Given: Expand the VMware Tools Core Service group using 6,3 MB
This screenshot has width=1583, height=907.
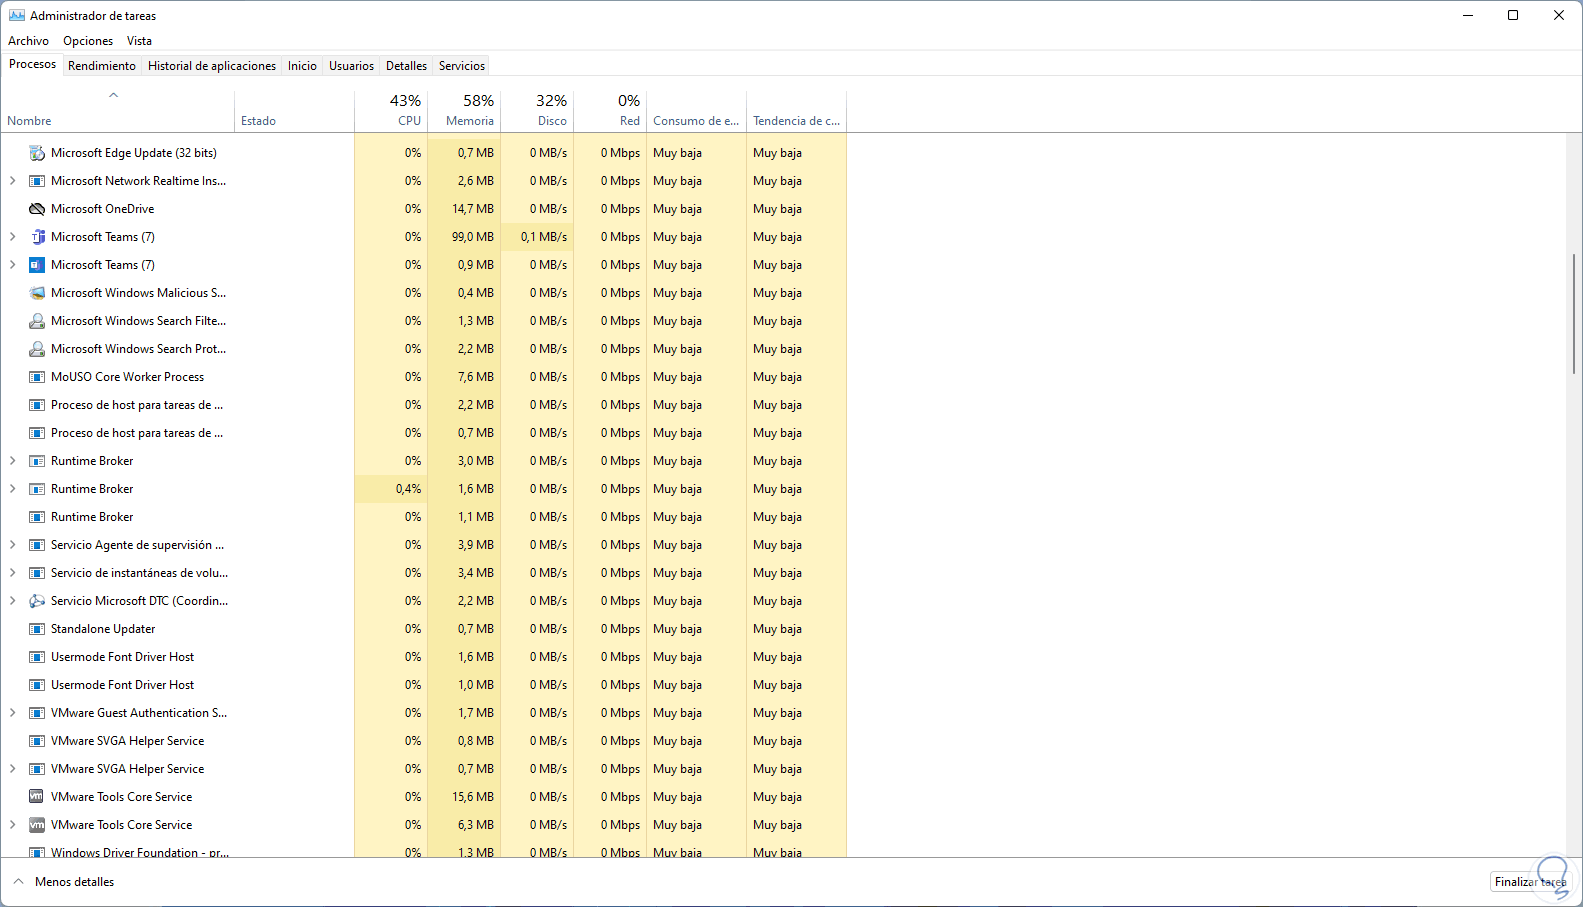Looking at the screenshot, I should (x=12, y=825).
